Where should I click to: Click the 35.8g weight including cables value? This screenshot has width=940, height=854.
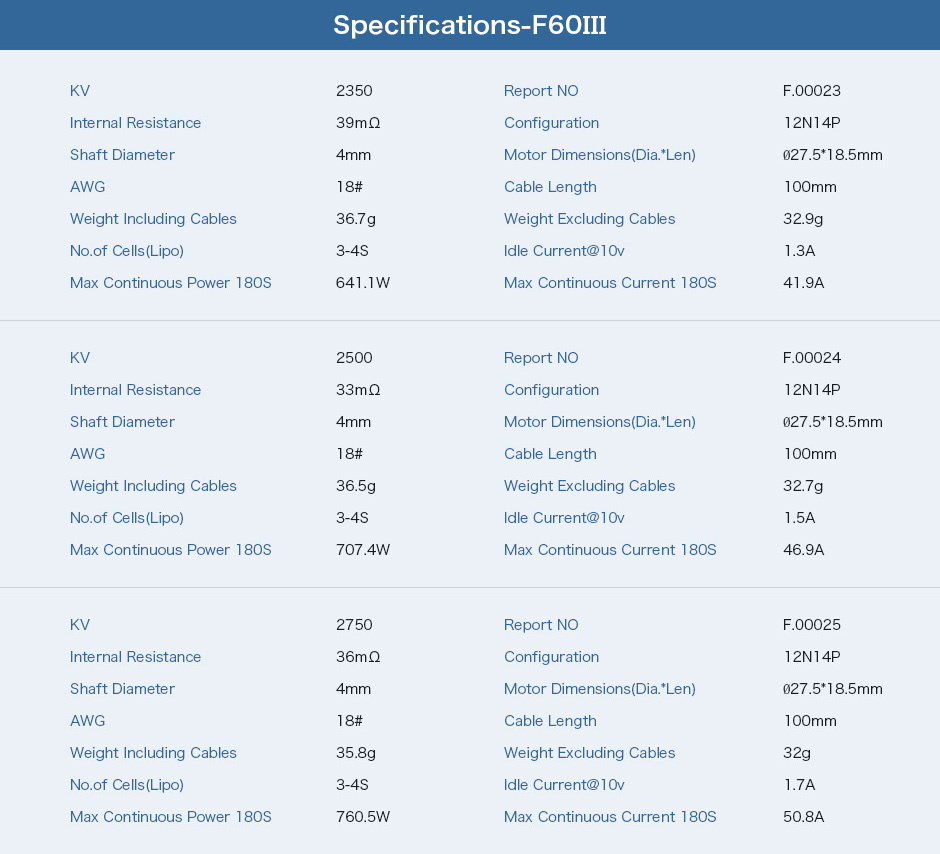pos(355,753)
